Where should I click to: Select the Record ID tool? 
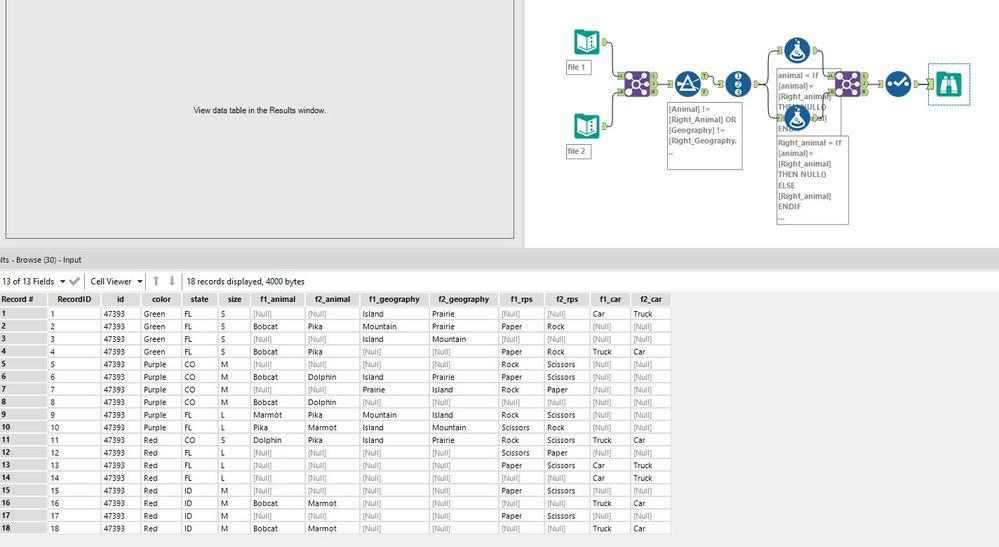click(x=738, y=84)
